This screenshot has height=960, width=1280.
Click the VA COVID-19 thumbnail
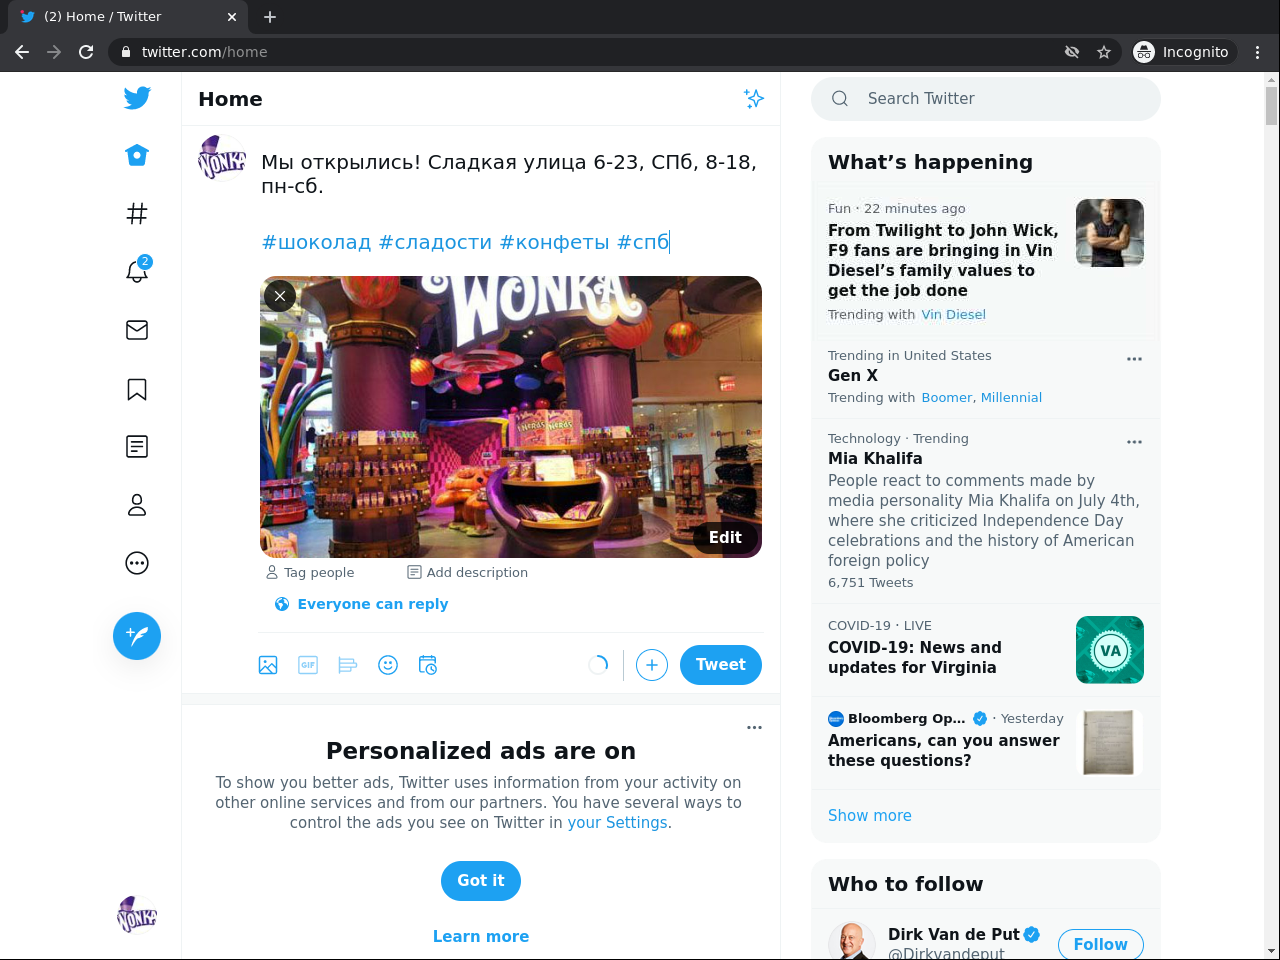[x=1110, y=650]
